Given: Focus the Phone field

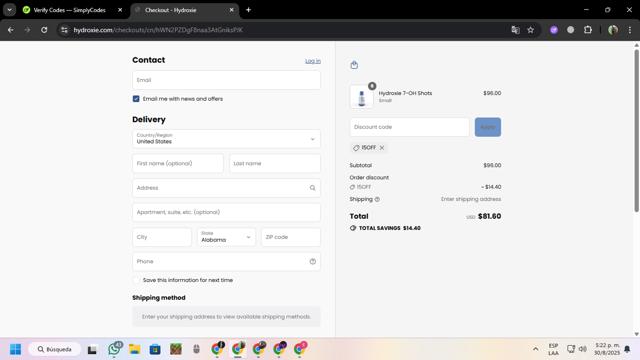Looking at the screenshot, I should pyautogui.click(x=226, y=261).
